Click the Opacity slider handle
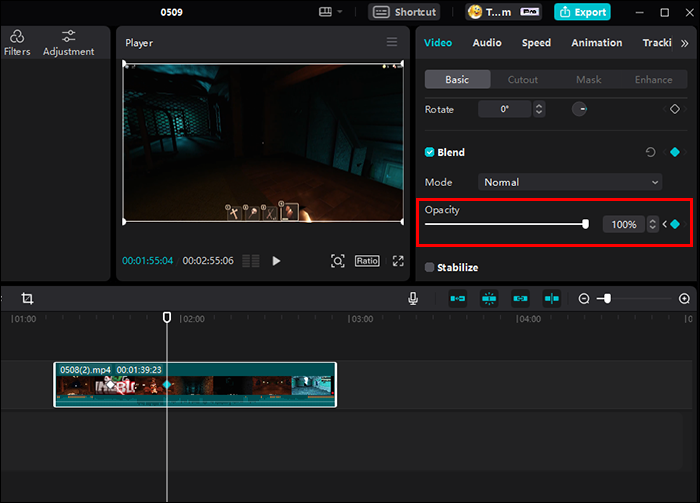The image size is (700, 503). click(x=585, y=224)
